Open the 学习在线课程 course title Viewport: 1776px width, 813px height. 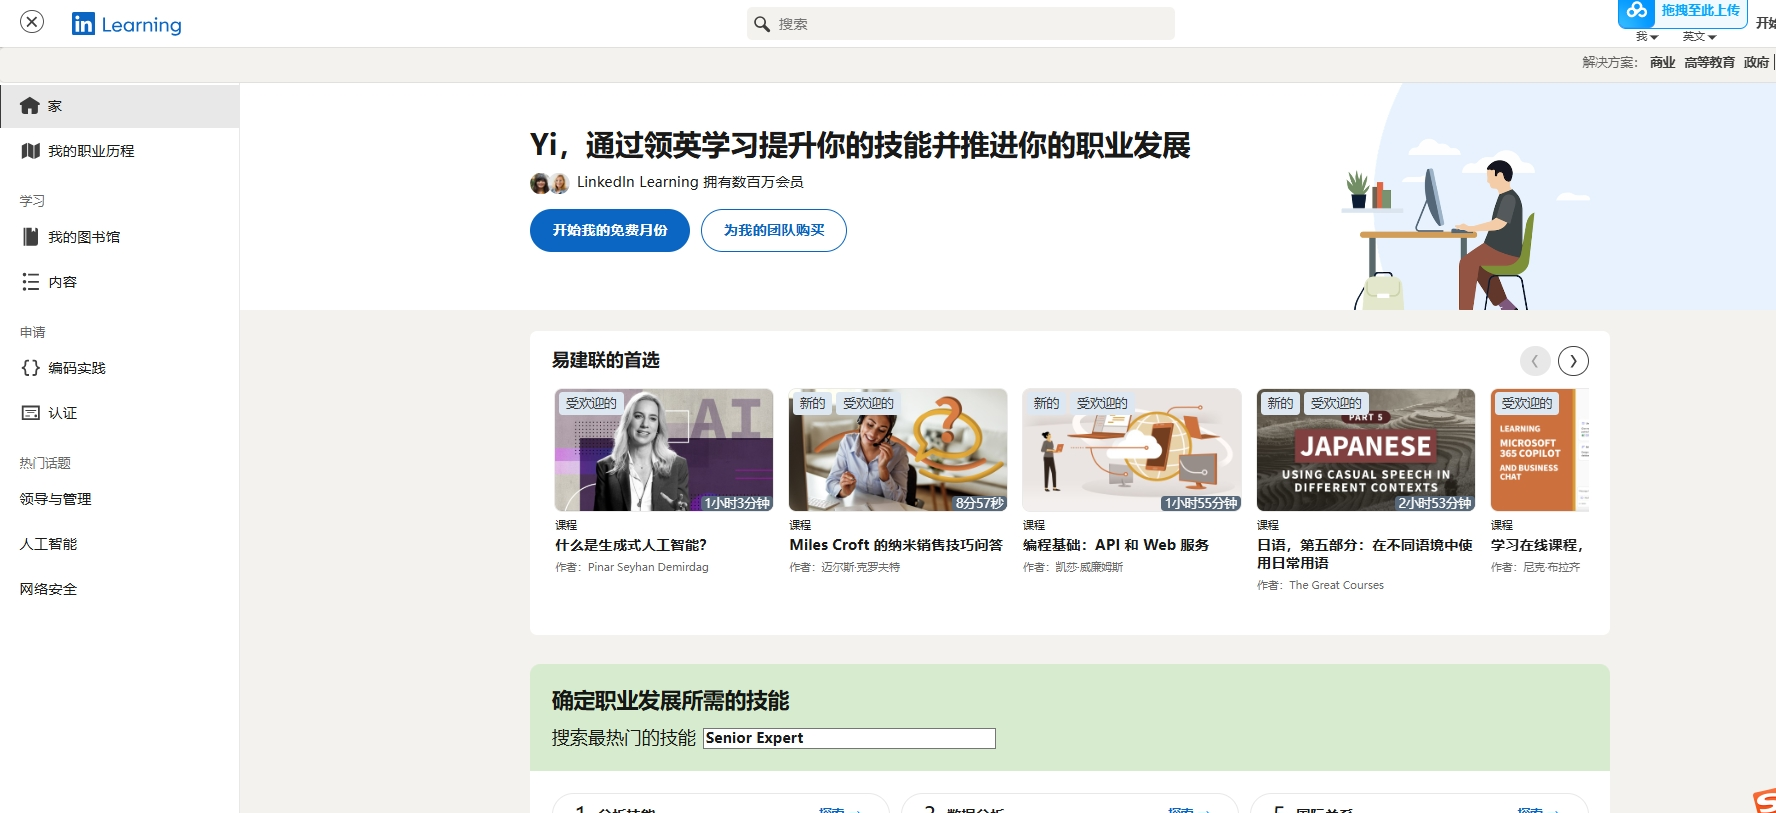(x=1537, y=545)
